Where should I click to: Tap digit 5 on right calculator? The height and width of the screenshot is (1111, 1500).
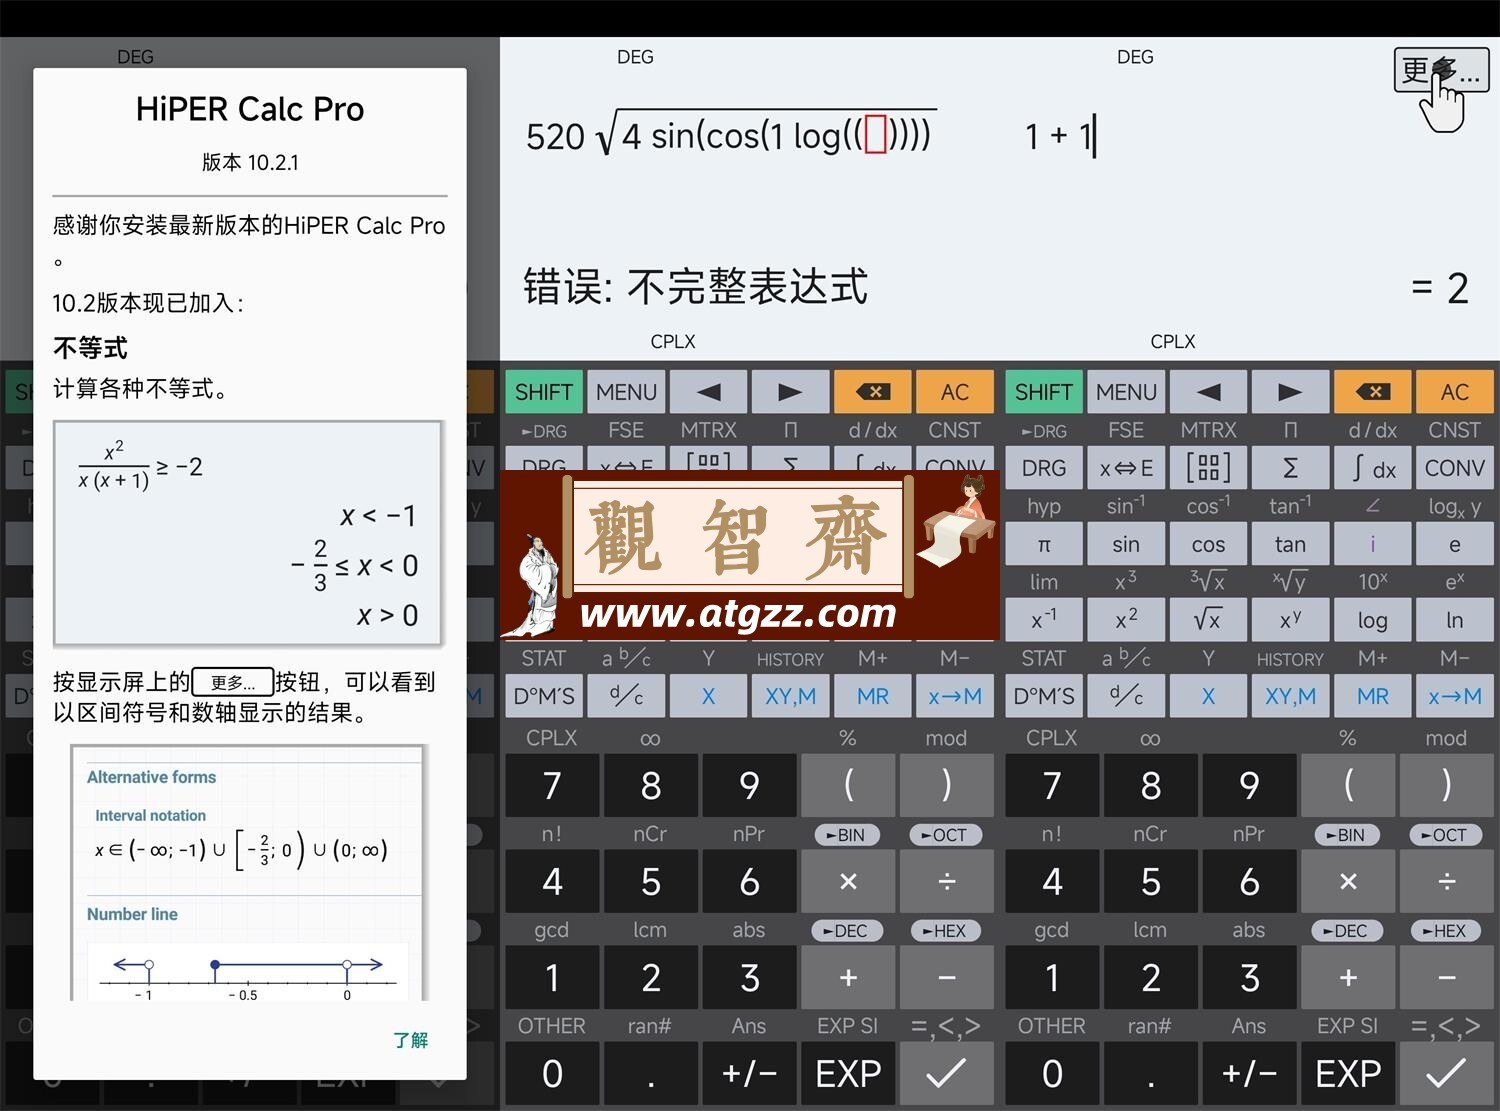pyautogui.click(x=1151, y=881)
